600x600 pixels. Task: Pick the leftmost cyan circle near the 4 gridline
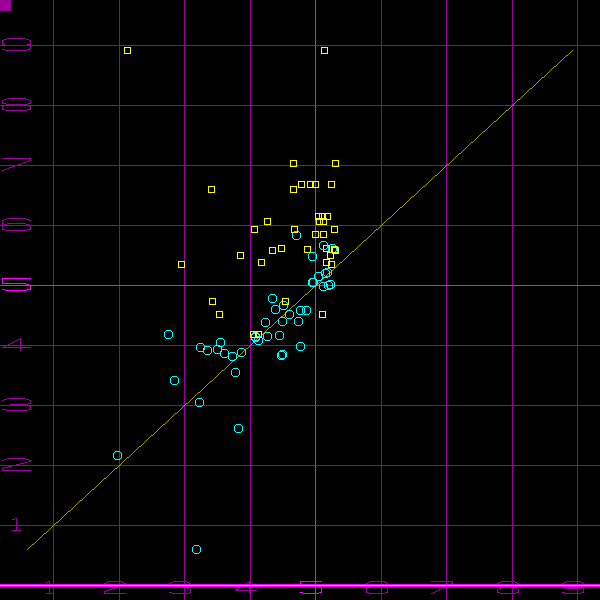(168, 334)
